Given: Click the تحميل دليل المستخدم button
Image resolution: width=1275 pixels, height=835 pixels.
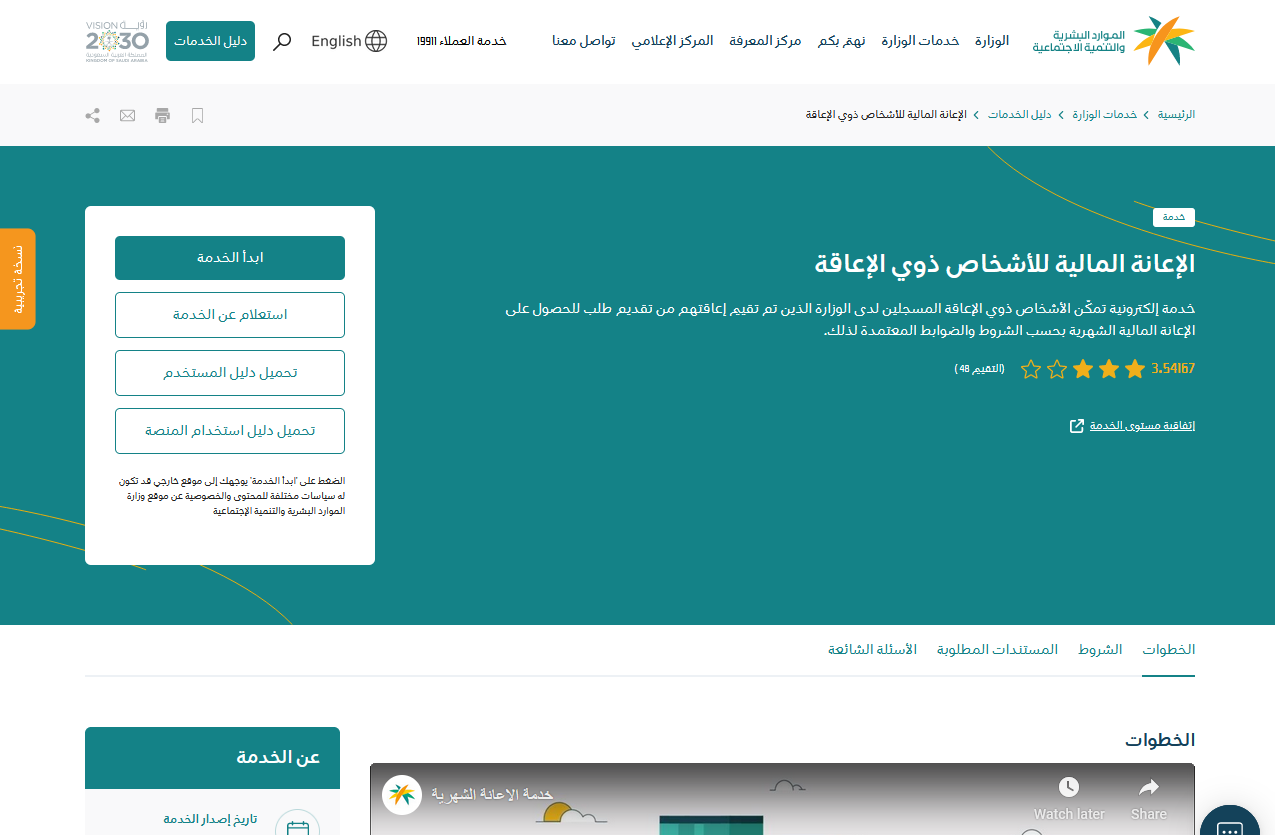Looking at the screenshot, I should 230,373.
